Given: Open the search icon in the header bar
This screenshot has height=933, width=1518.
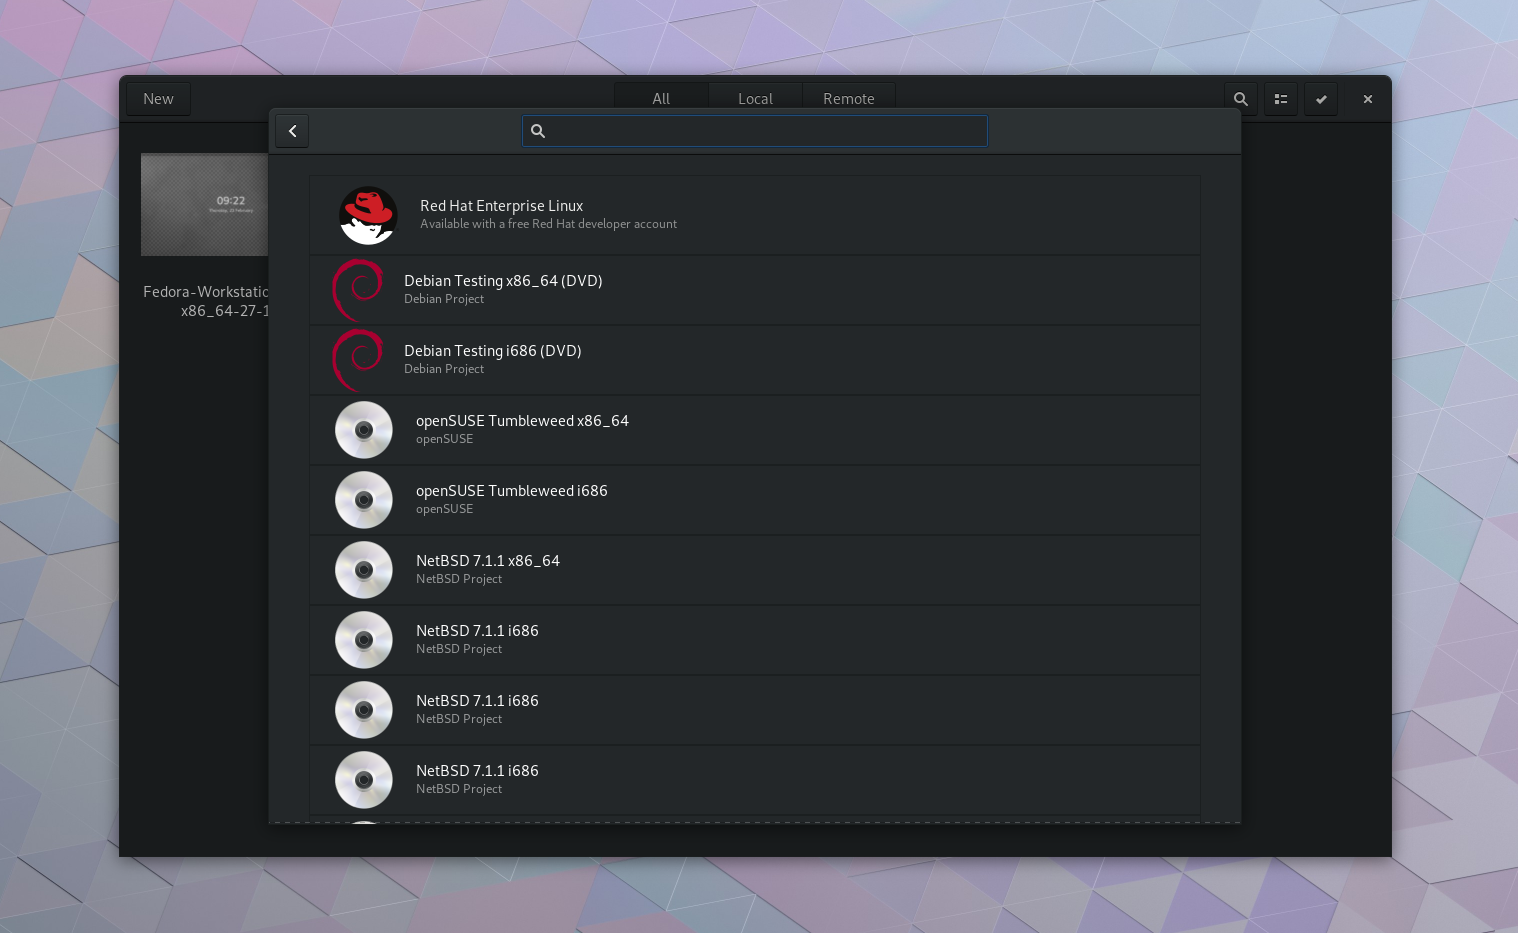Looking at the screenshot, I should click(1240, 99).
